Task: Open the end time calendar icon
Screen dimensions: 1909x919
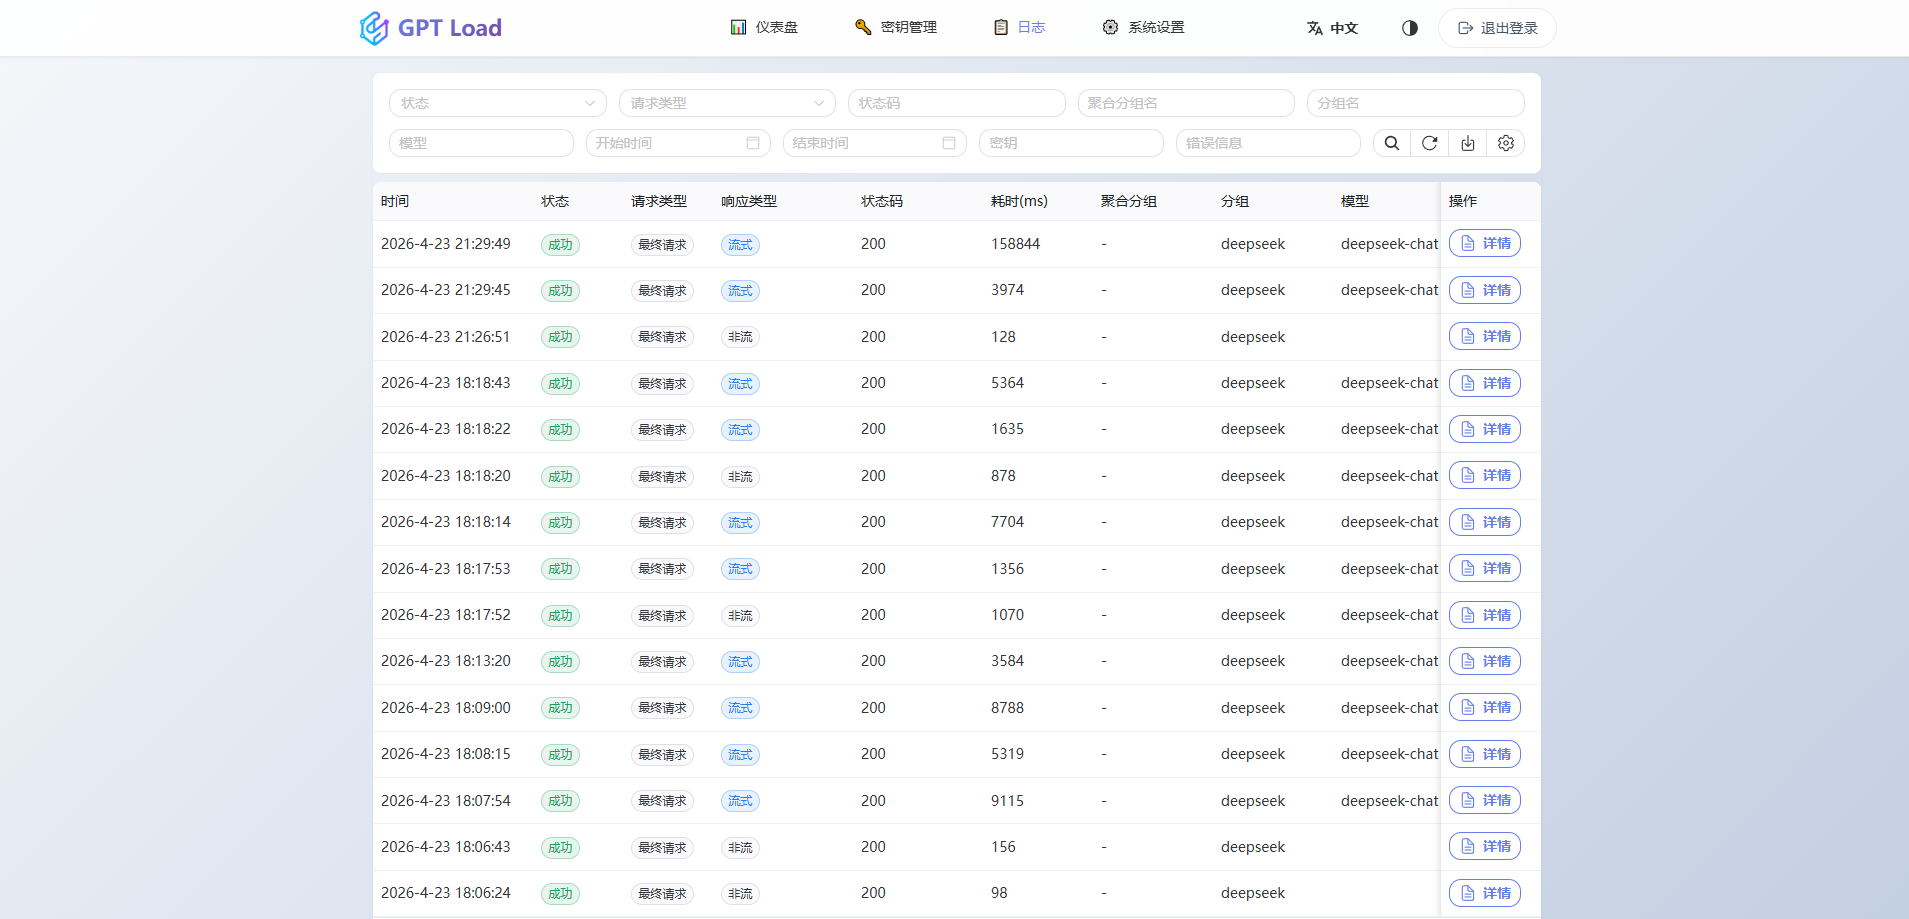Action: click(949, 143)
